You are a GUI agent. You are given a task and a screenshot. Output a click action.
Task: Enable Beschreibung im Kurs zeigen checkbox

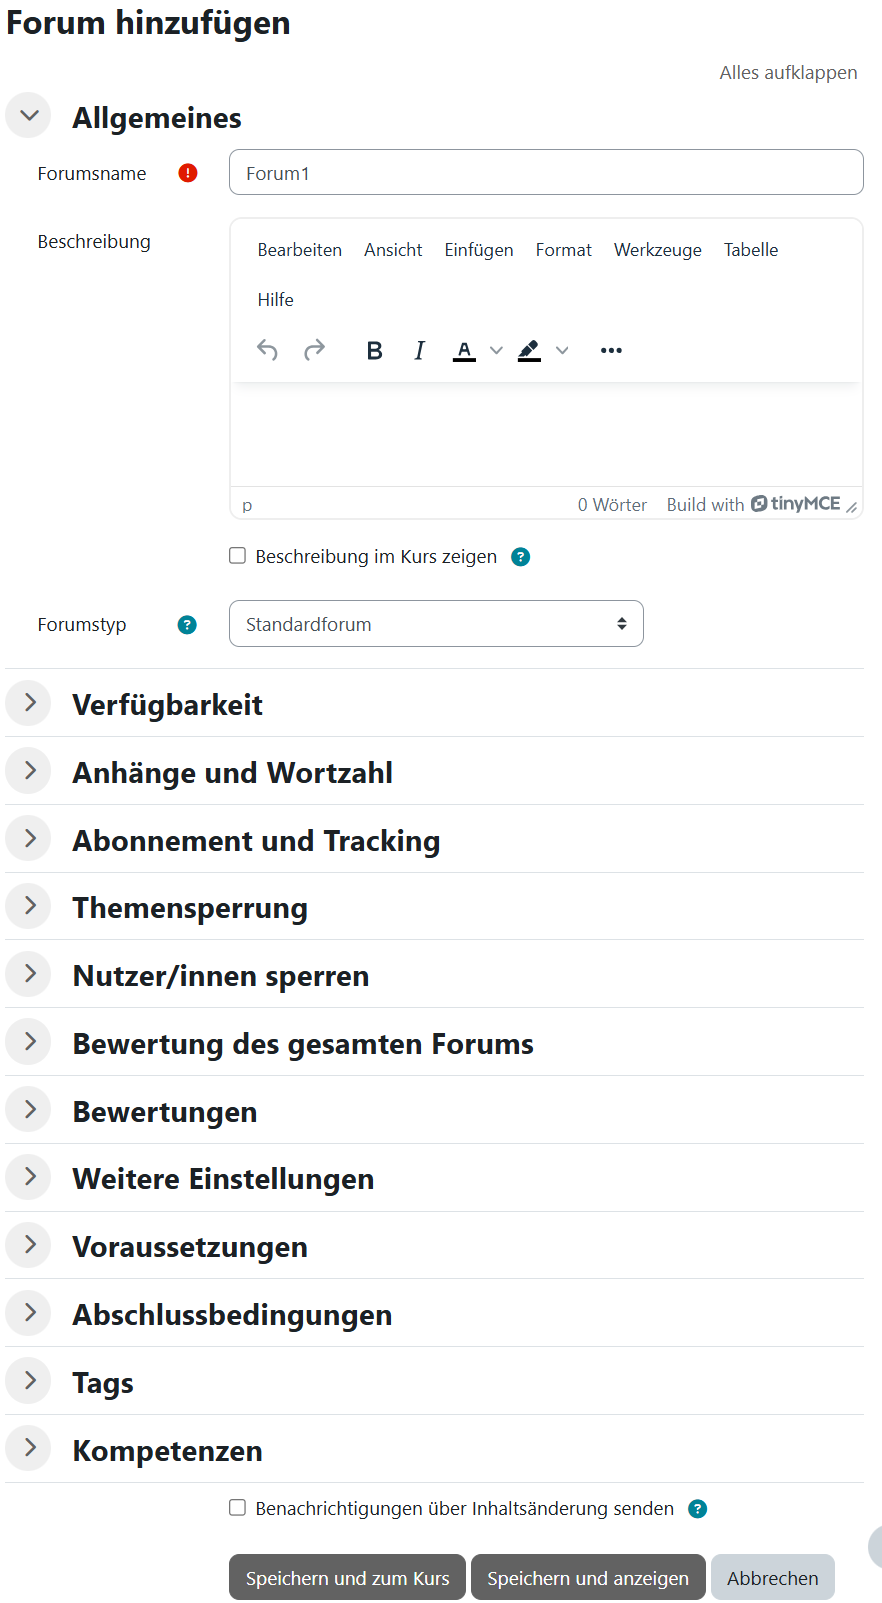pyautogui.click(x=238, y=556)
